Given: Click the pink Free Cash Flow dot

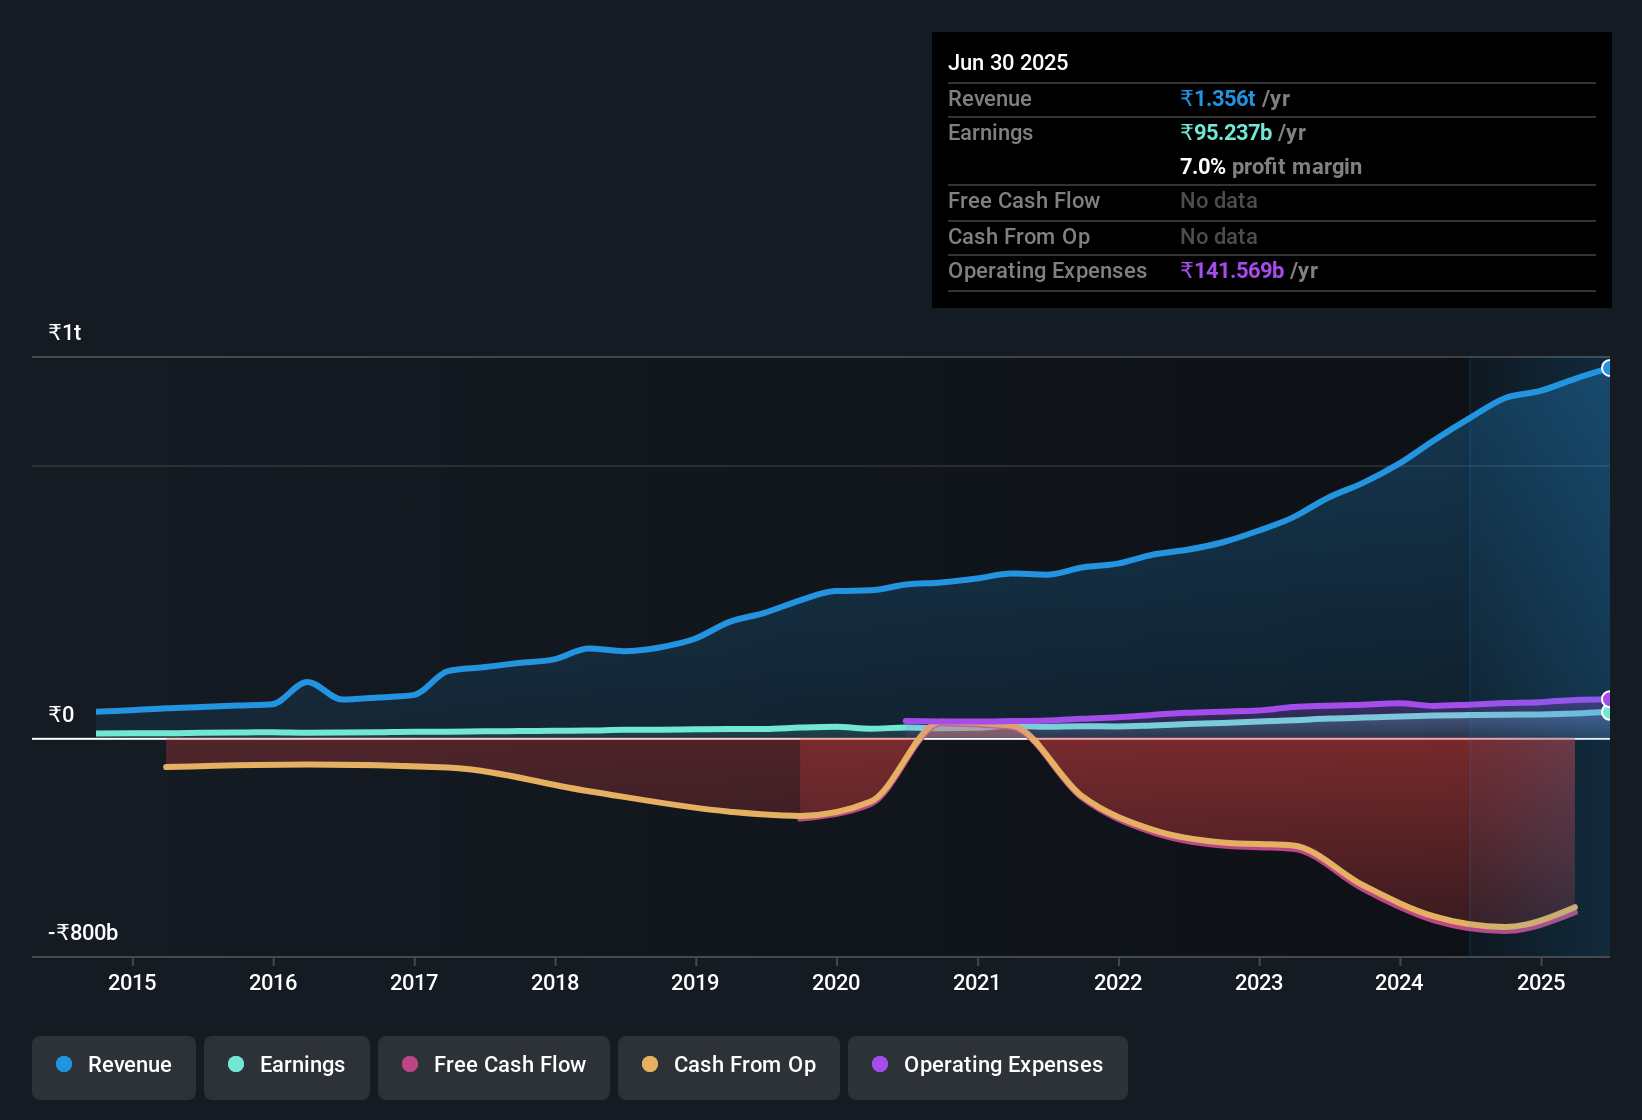Looking at the screenshot, I should point(409,1065).
